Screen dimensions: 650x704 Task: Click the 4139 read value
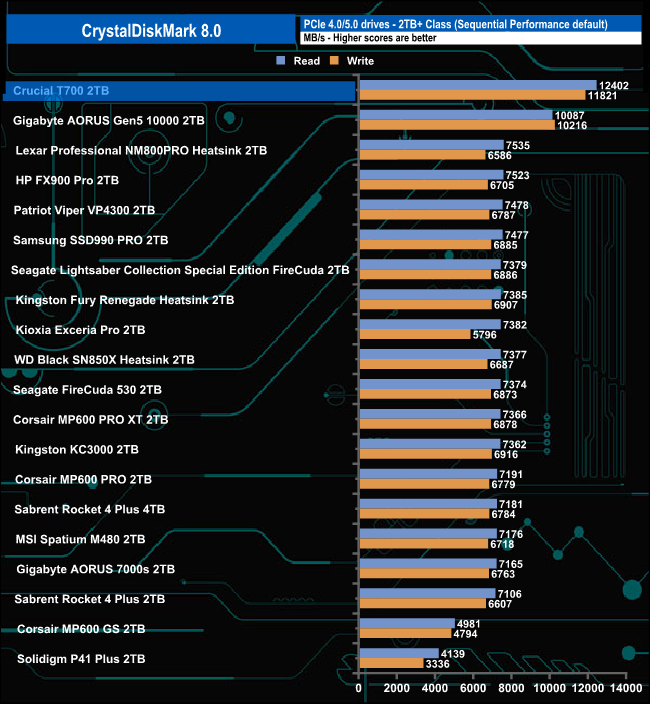pyautogui.click(x=452, y=654)
